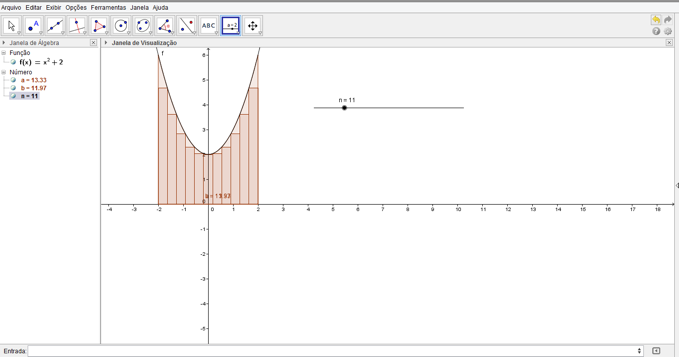Collapse the Função tree group
679x362 pixels.
pos(4,53)
